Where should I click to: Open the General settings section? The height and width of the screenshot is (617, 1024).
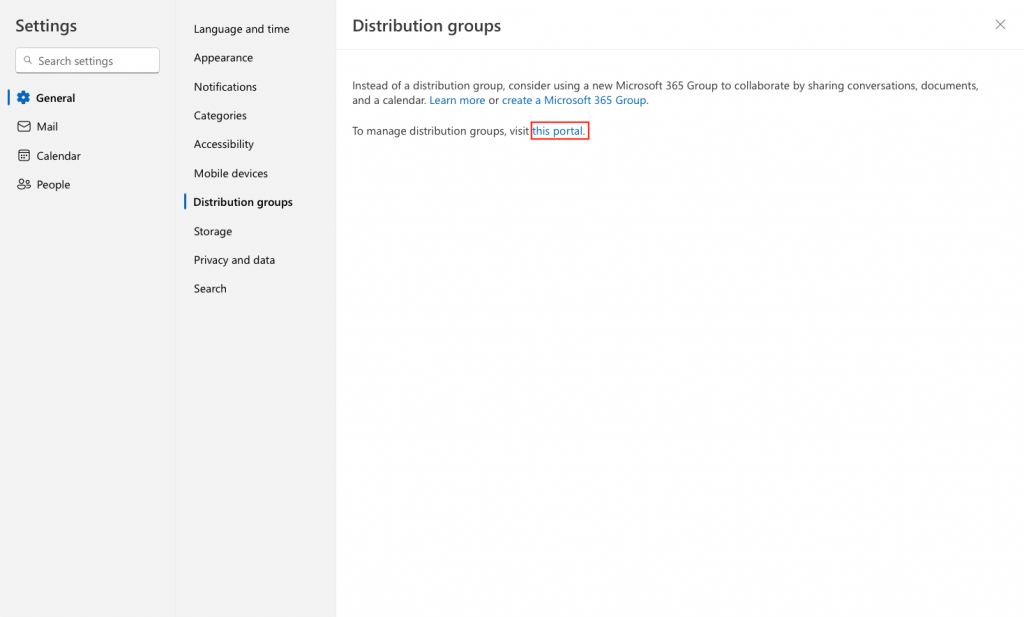[56, 98]
